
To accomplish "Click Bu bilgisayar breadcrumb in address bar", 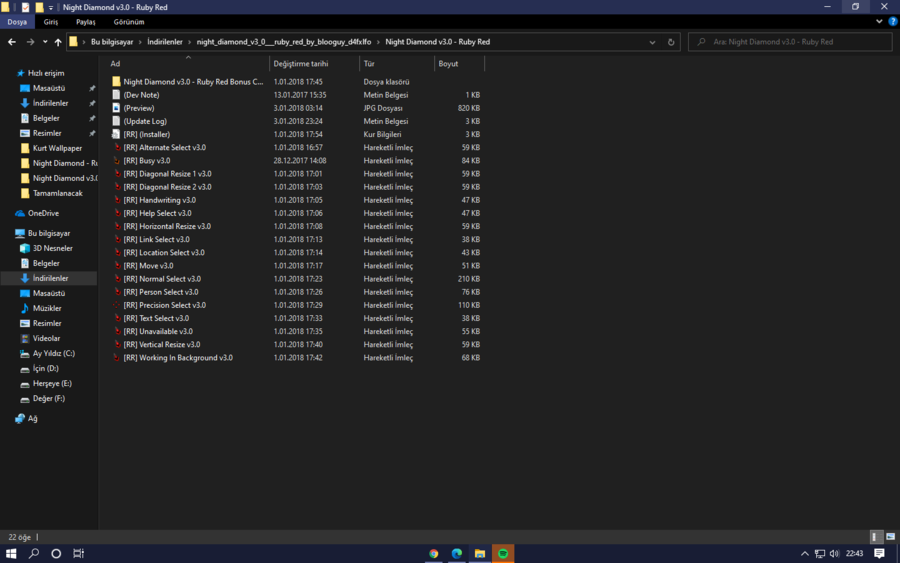I will pyautogui.click(x=112, y=42).
